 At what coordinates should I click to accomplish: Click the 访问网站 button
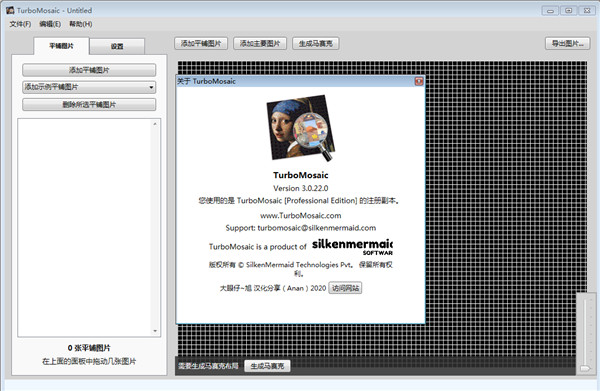tap(345, 288)
